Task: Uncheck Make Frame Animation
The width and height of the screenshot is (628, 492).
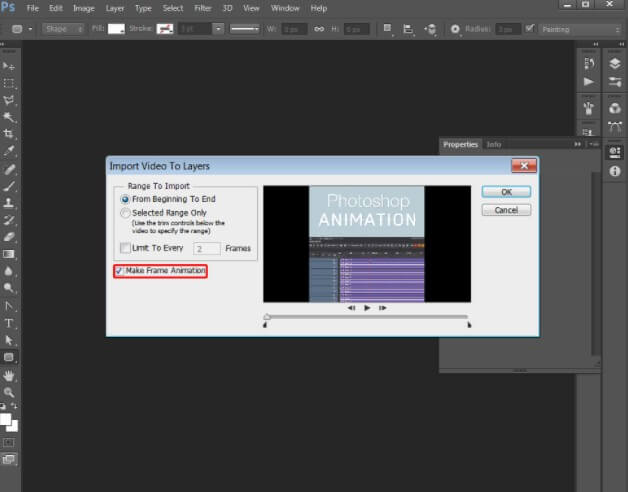Action: [119, 271]
